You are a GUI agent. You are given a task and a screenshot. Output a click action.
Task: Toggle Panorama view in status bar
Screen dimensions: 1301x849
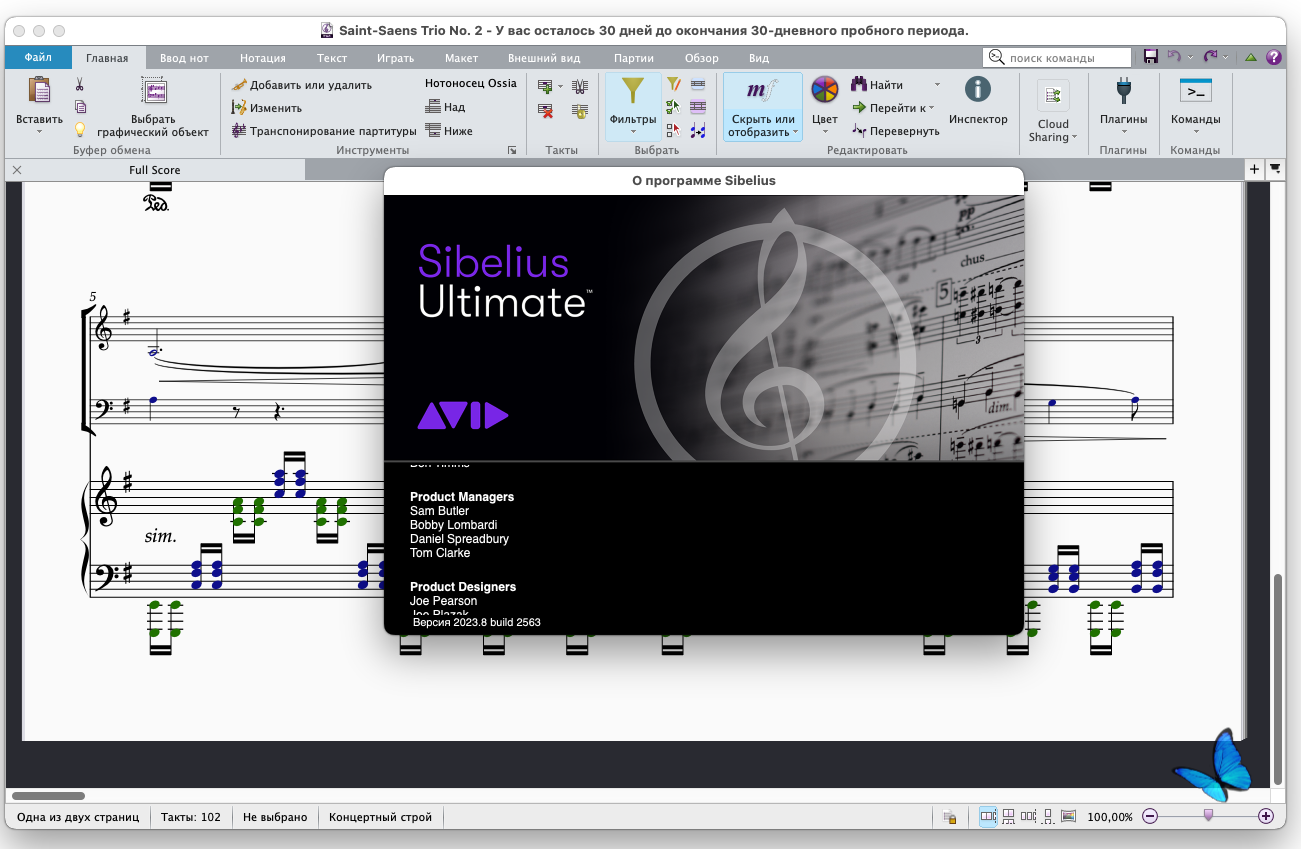click(x=1067, y=817)
